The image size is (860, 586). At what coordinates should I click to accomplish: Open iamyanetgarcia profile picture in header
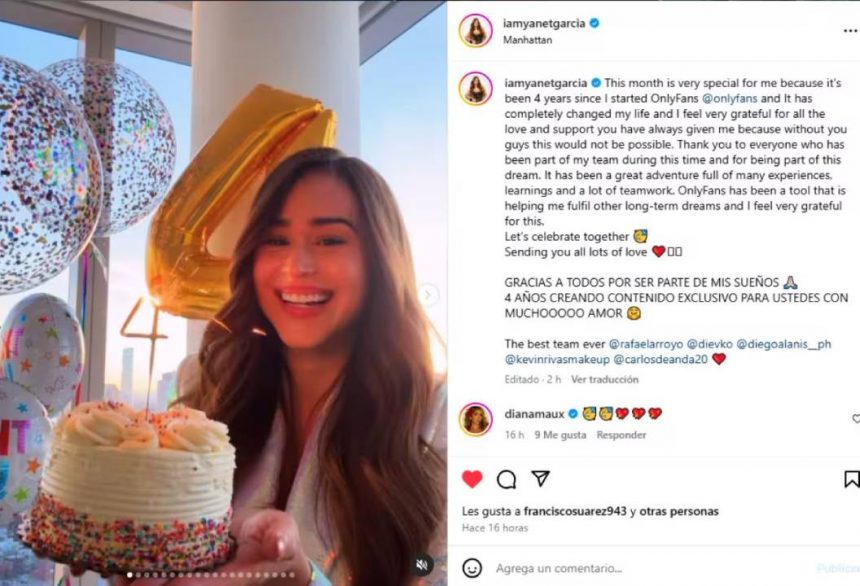pos(476,31)
